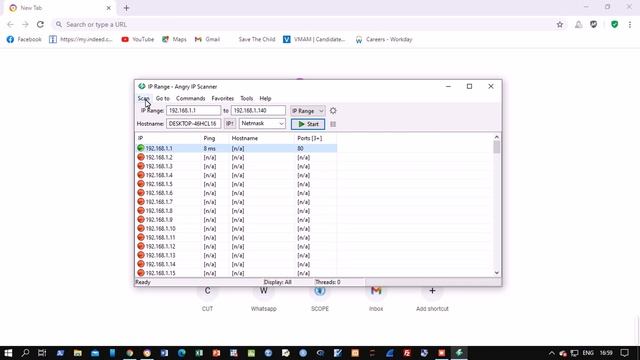Open the Gmail bookmark
This screenshot has height=360, width=640.
pos(207,39)
